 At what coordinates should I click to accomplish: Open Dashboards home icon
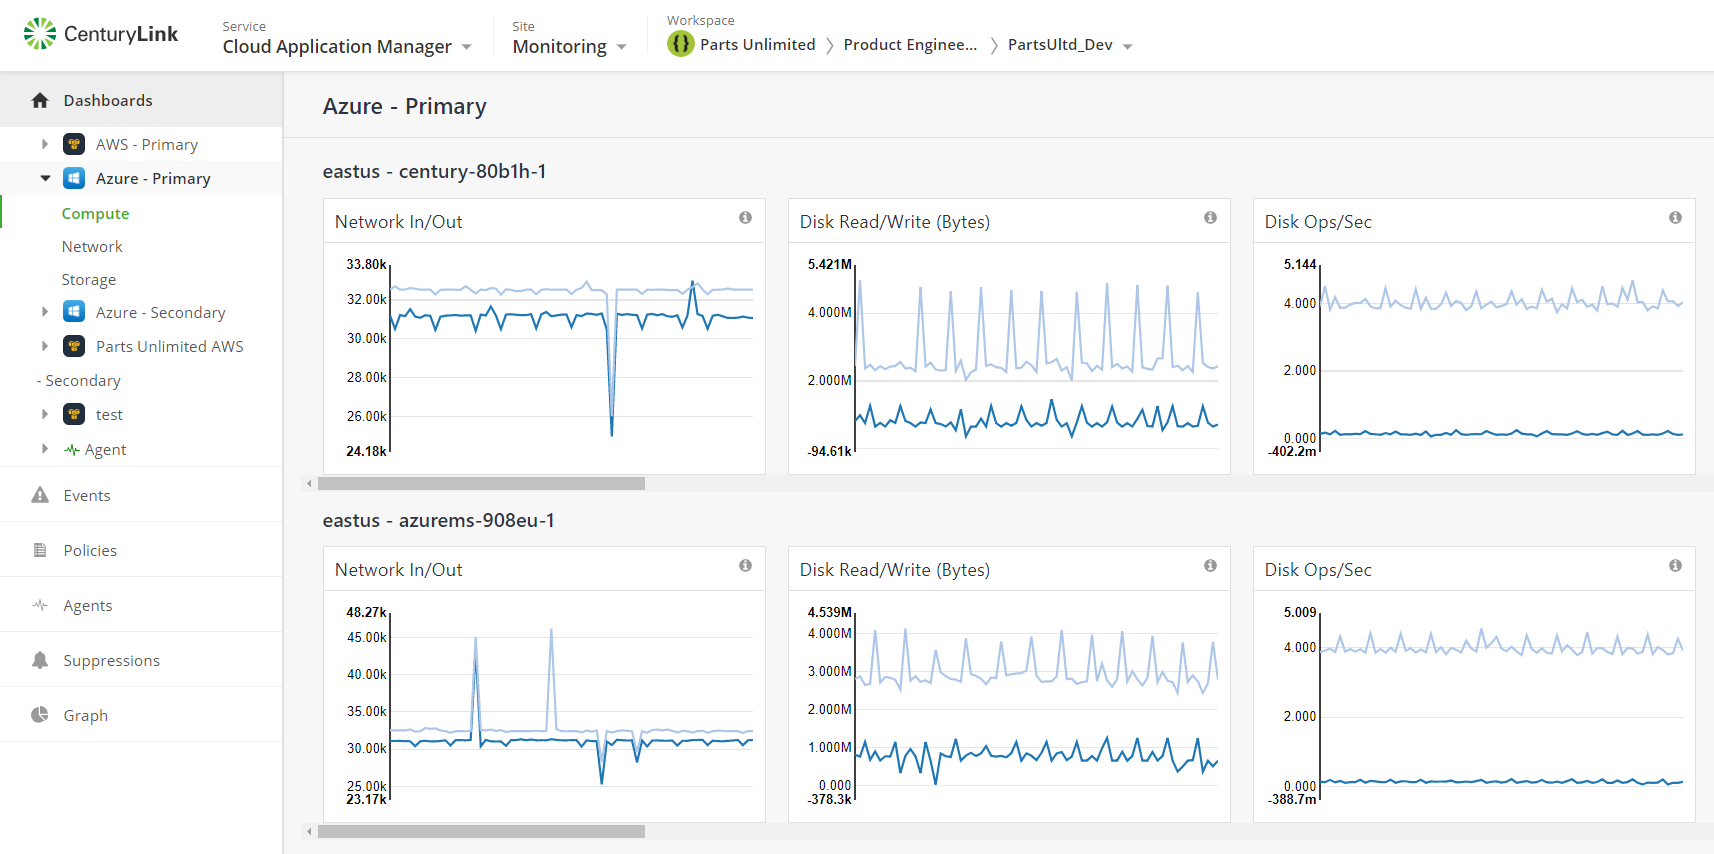[x=40, y=100]
